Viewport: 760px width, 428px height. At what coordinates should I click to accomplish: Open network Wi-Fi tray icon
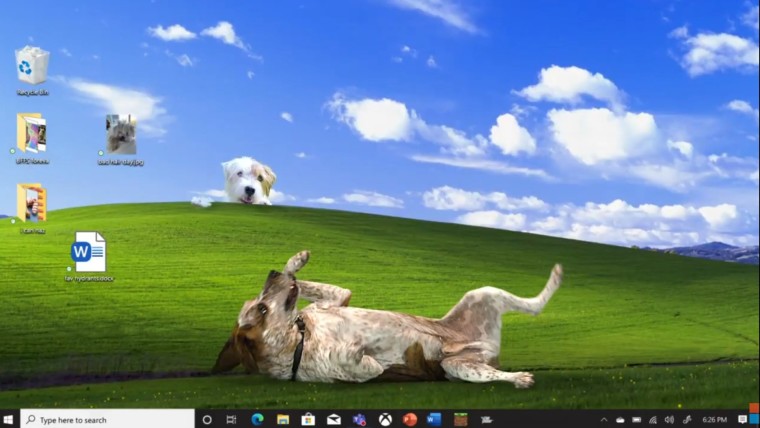pos(653,420)
